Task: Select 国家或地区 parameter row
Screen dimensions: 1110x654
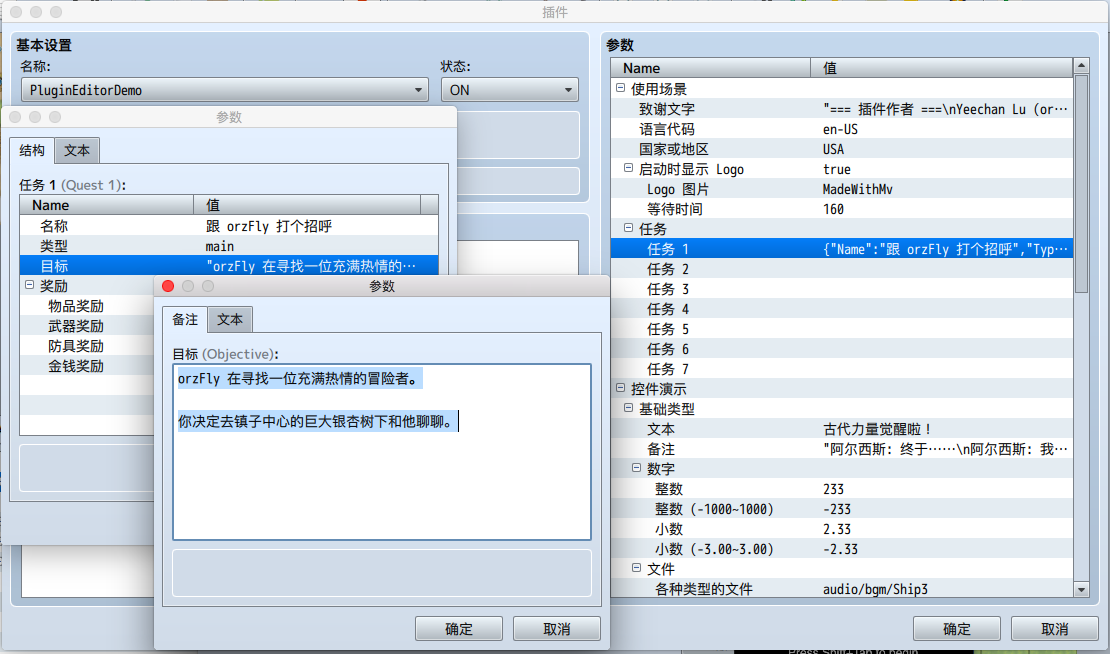Action: tap(842, 149)
